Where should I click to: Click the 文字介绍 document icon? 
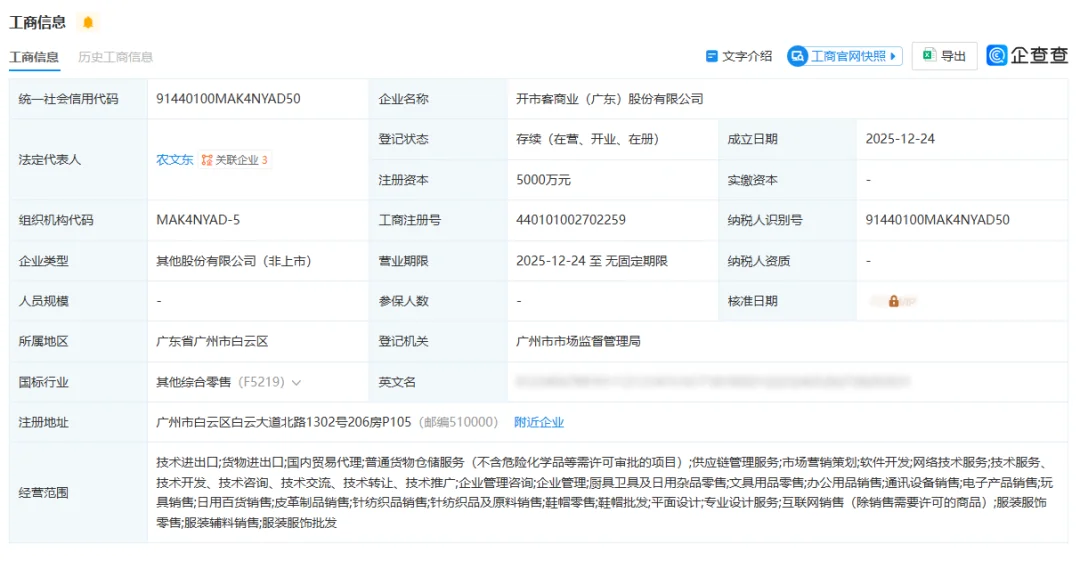(712, 57)
